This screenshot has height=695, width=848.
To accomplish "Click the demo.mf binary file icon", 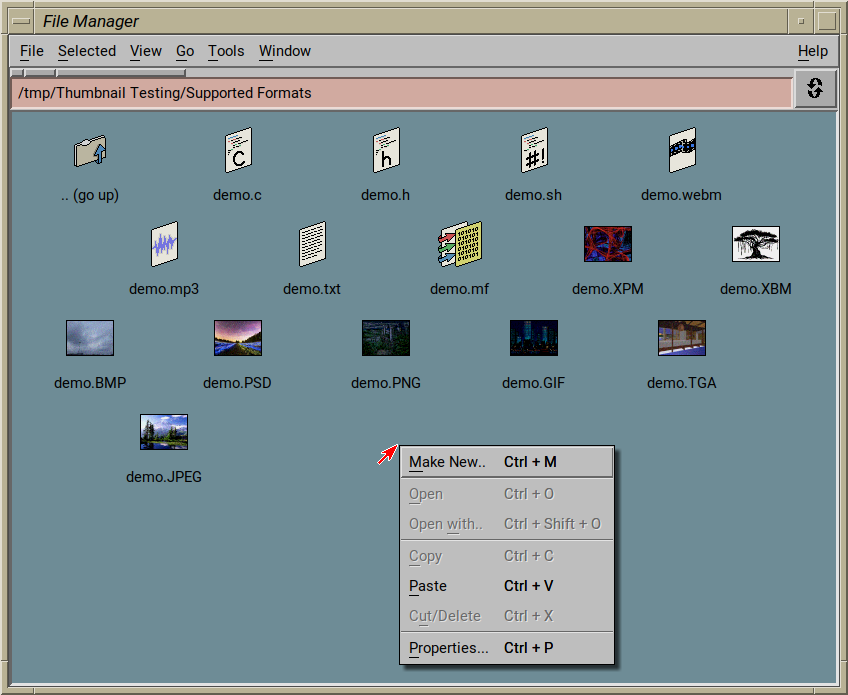I will [460, 245].
